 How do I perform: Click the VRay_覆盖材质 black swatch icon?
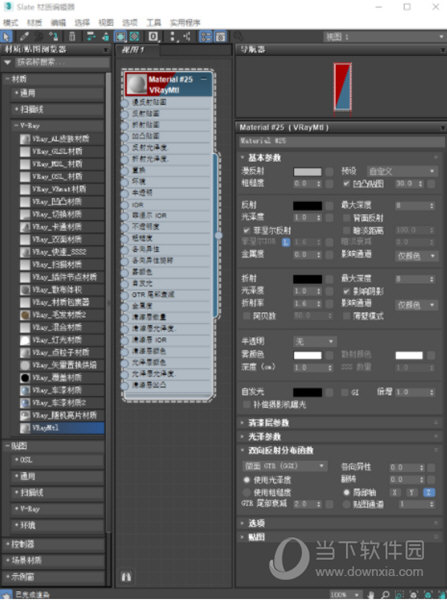pyautogui.click(x=25, y=378)
